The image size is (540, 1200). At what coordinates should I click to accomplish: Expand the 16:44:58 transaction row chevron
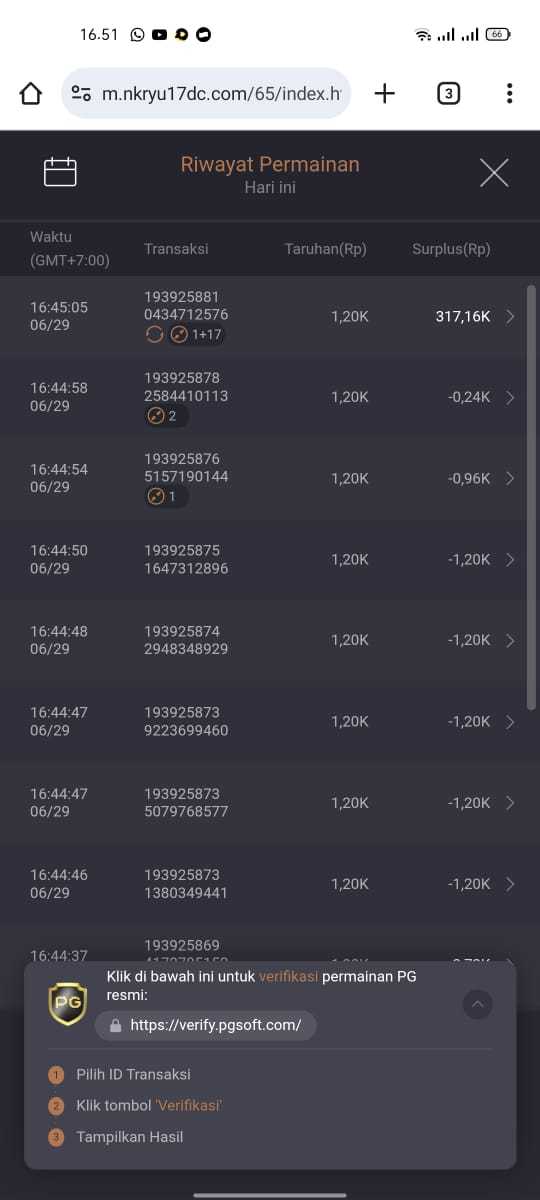(511, 397)
